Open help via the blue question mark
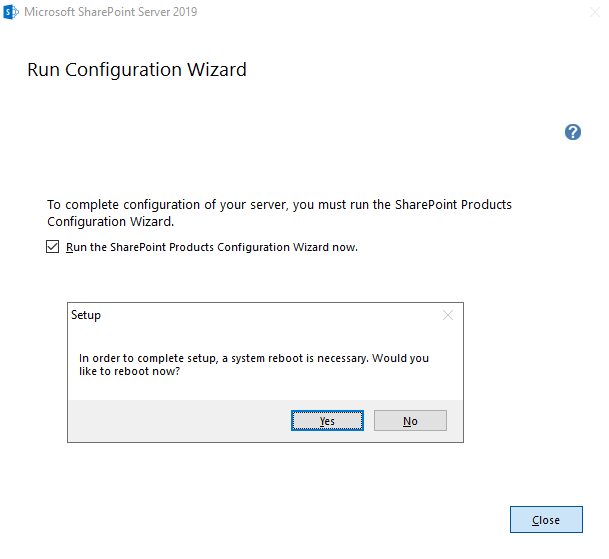This screenshot has width=609, height=559. coord(573,132)
